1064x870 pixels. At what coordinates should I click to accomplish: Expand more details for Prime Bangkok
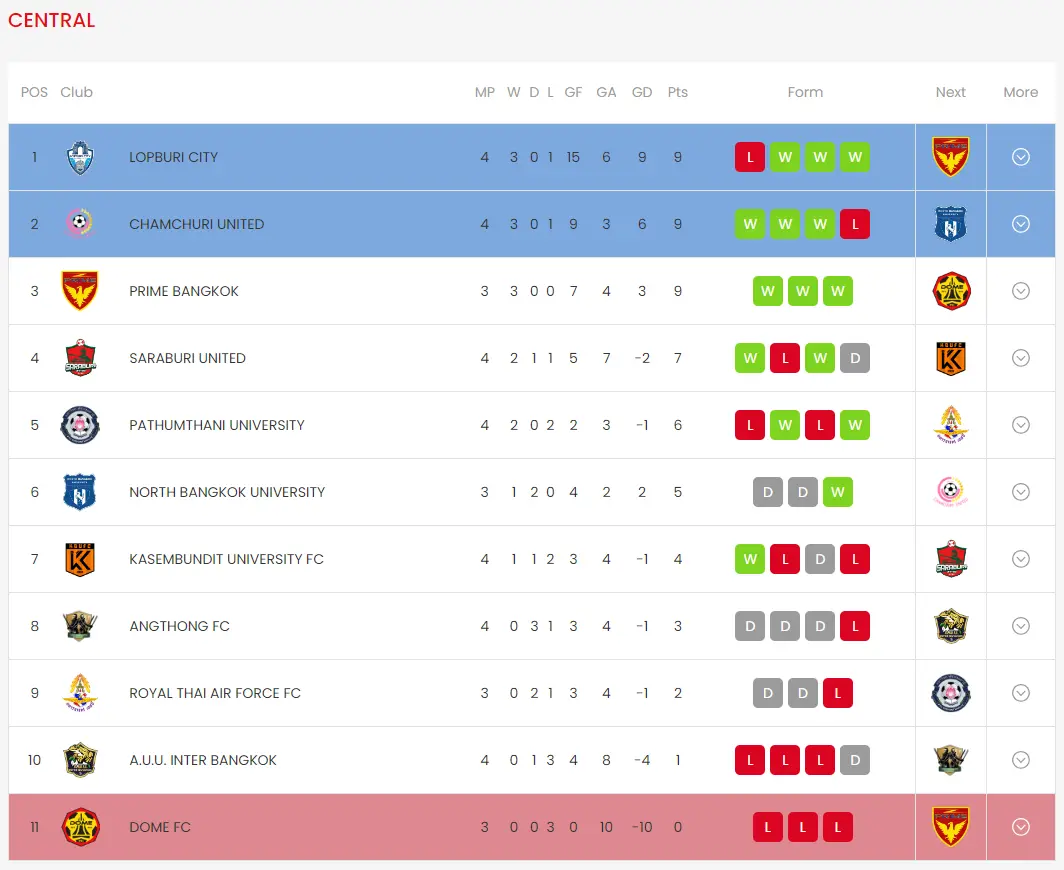pyautogui.click(x=1020, y=291)
